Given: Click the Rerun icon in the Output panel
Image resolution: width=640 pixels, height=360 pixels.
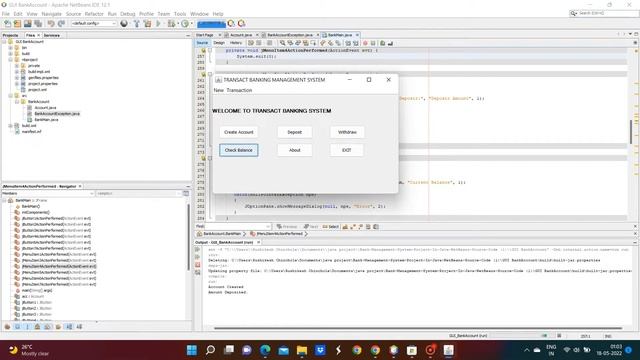Looking at the screenshot, I should (198, 249).
